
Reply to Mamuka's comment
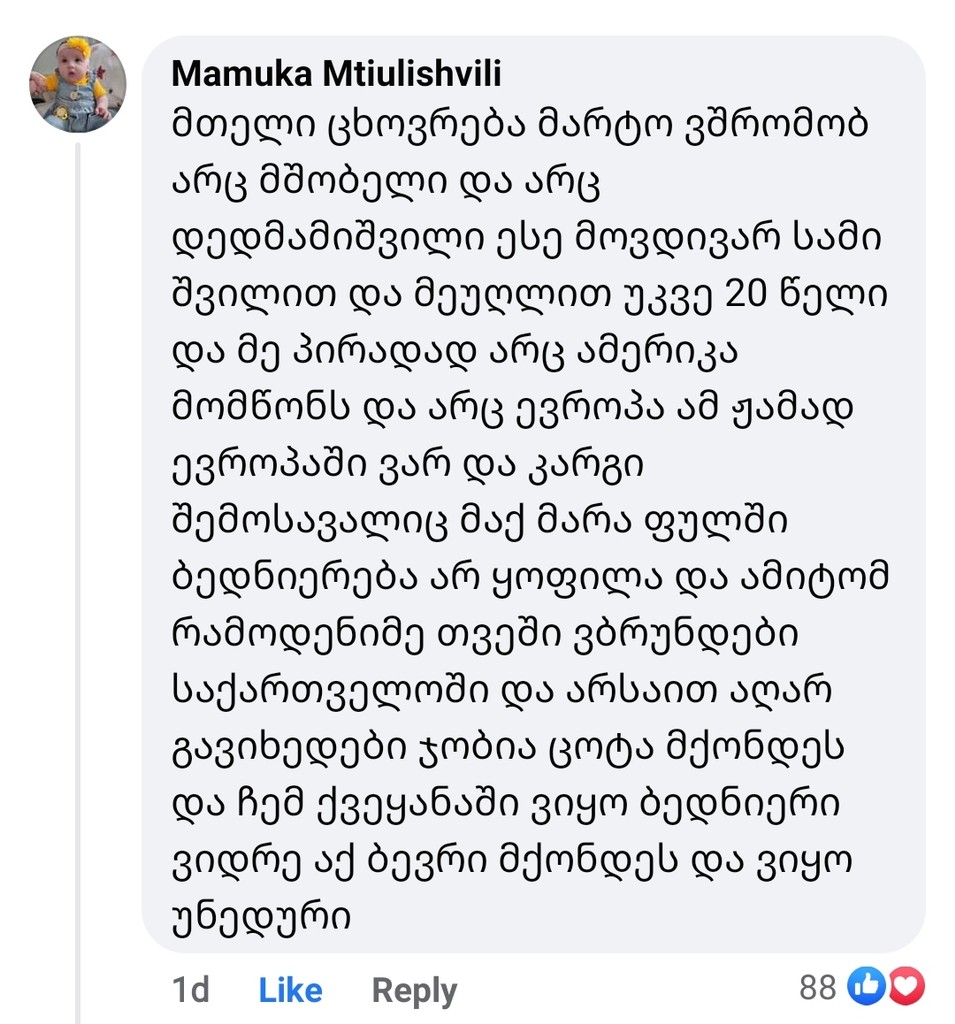414,990
